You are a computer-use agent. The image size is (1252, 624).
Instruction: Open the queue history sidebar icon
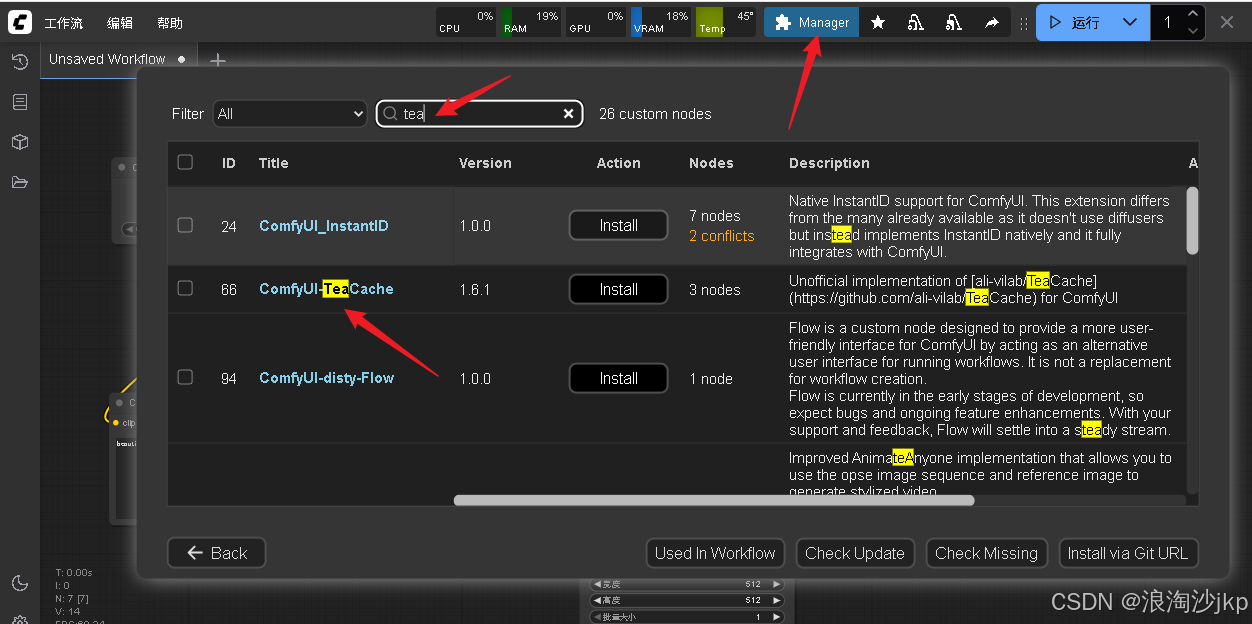[20, 62]
